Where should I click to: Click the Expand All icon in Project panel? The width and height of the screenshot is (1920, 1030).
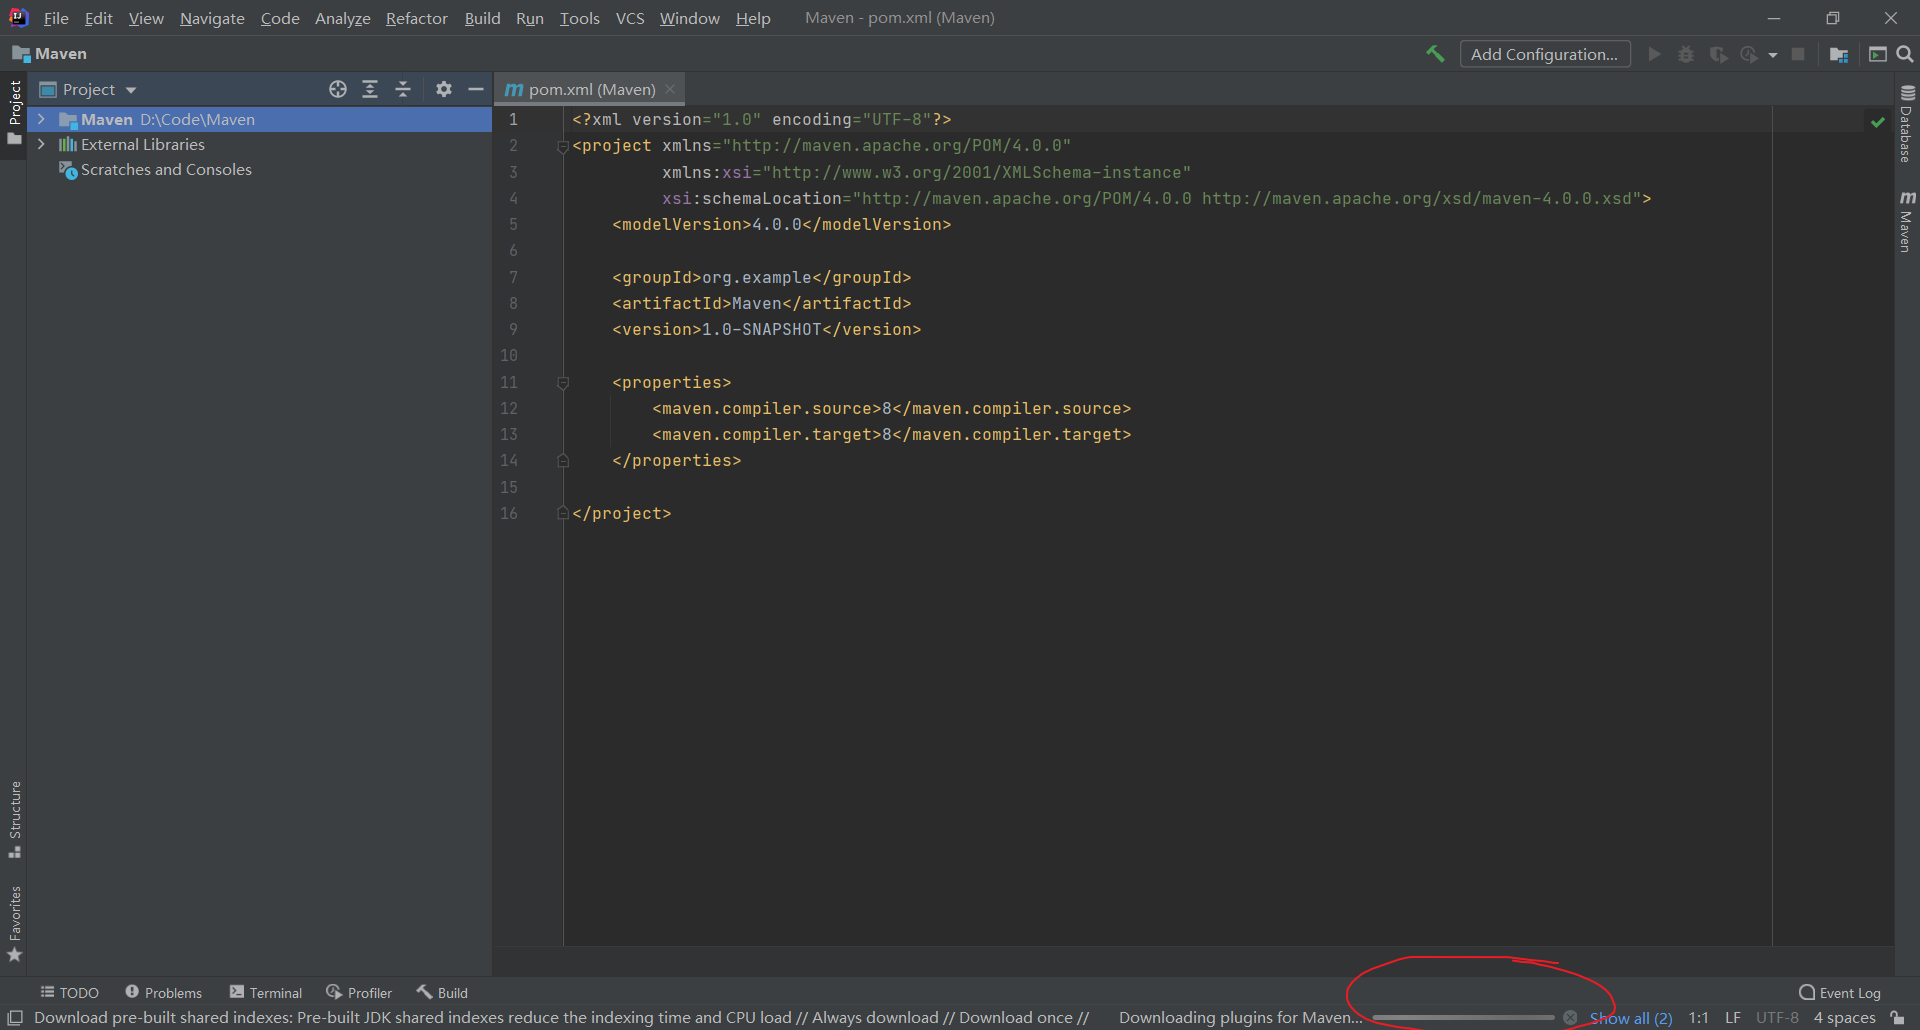370,89
